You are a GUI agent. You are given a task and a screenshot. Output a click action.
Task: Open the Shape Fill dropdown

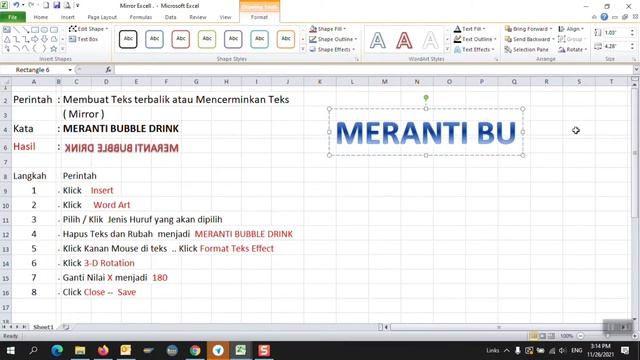pos(327,29)
